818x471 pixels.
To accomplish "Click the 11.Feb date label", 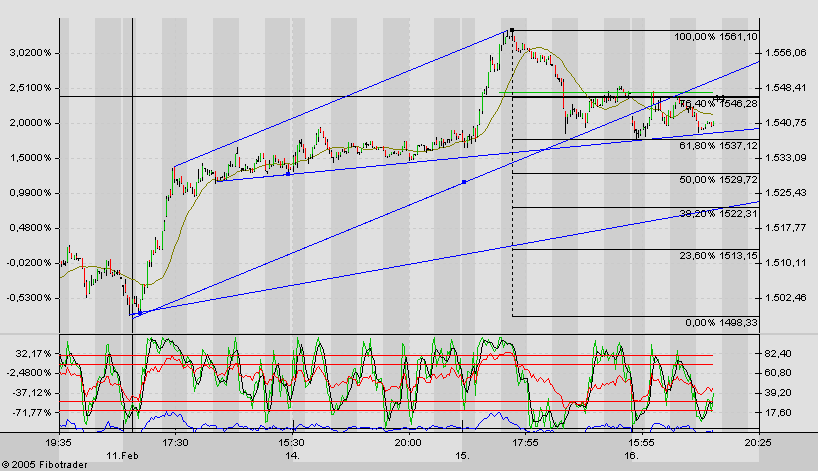I will [x=123, y=455].
